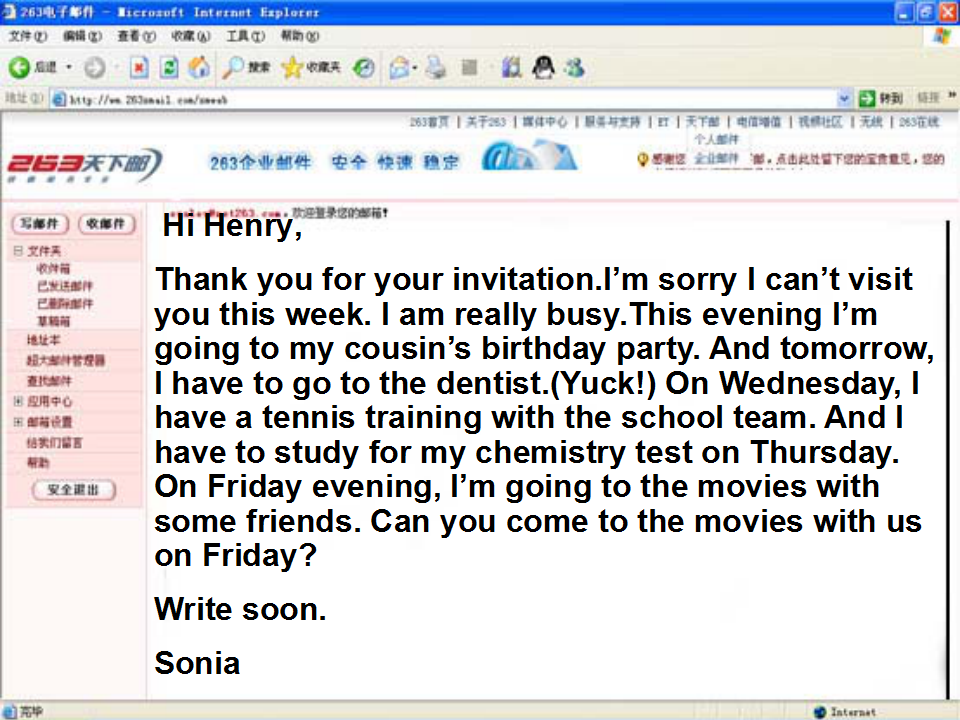Image resolution: width=960 pixels, height=720 pixels.
Task: Go to the browser Home icon
Action: 199,67
